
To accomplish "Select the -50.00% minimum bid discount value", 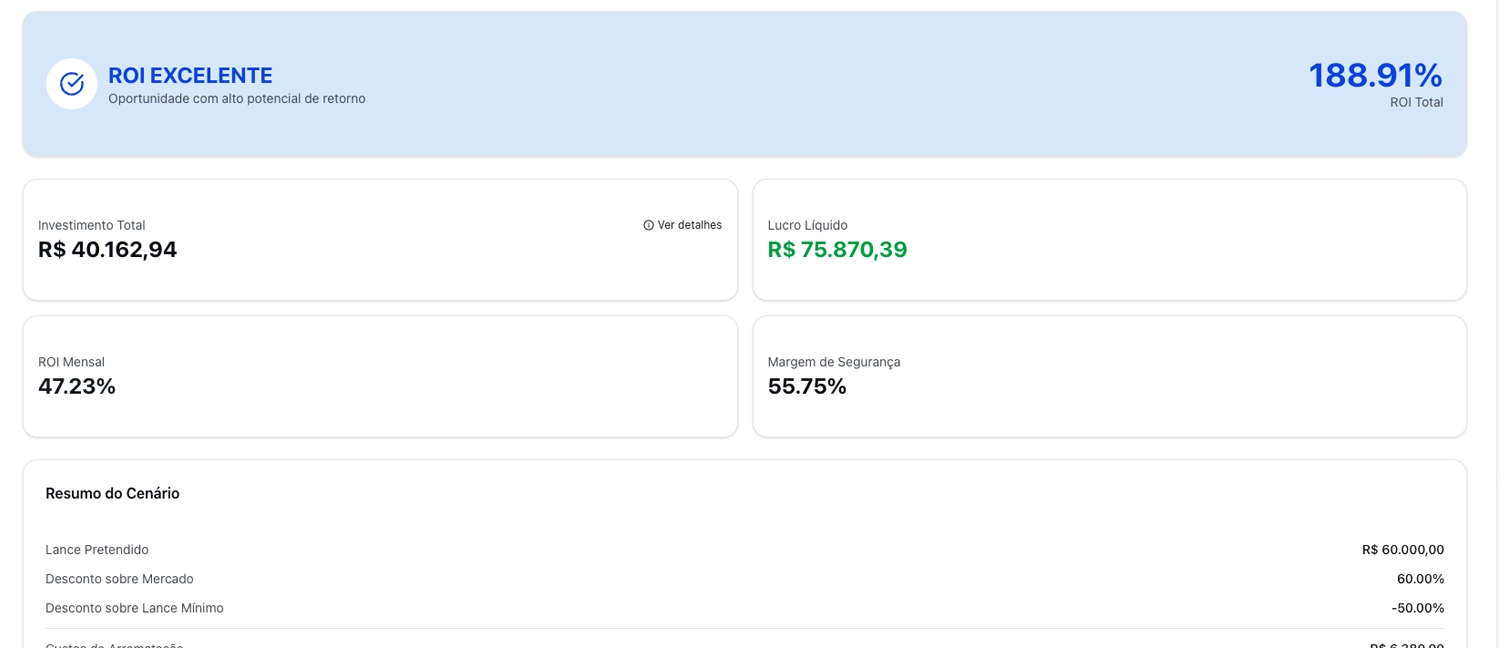I will pyautogui.click(x=1417, y=608).
